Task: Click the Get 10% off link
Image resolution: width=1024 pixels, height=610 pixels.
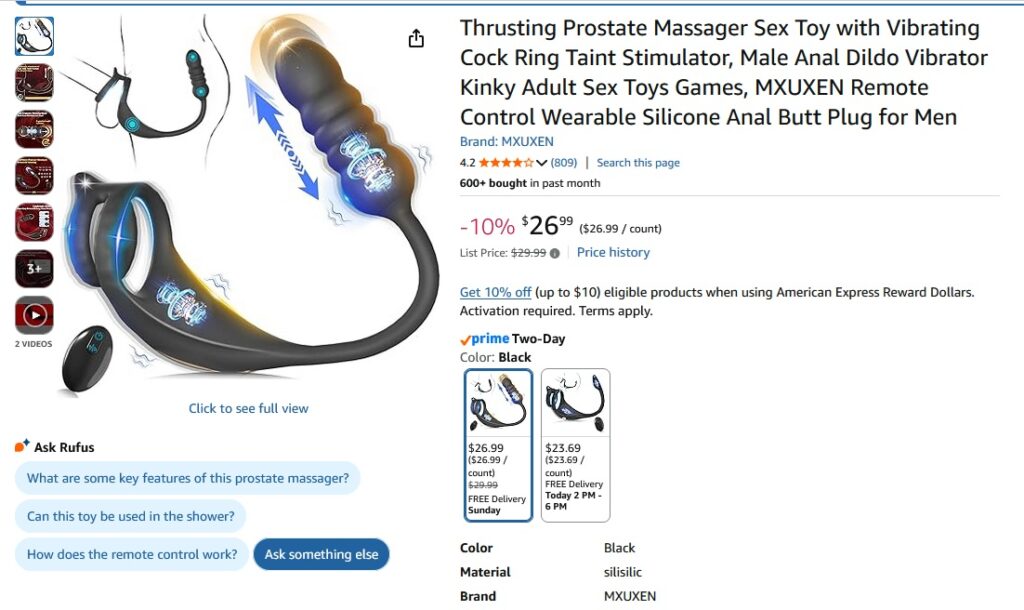Action: [496, 292]
